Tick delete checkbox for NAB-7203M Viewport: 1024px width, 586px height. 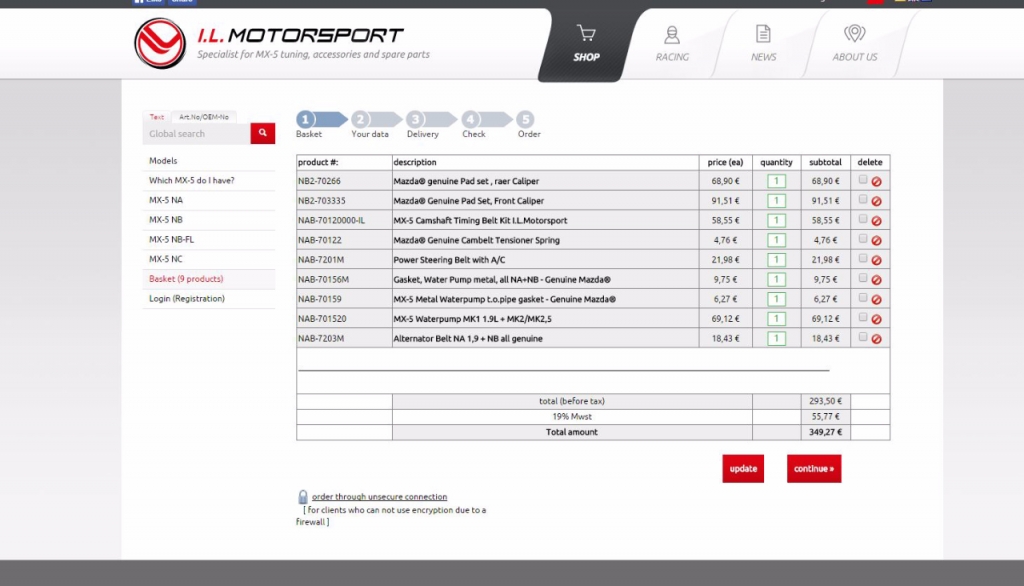863,336
